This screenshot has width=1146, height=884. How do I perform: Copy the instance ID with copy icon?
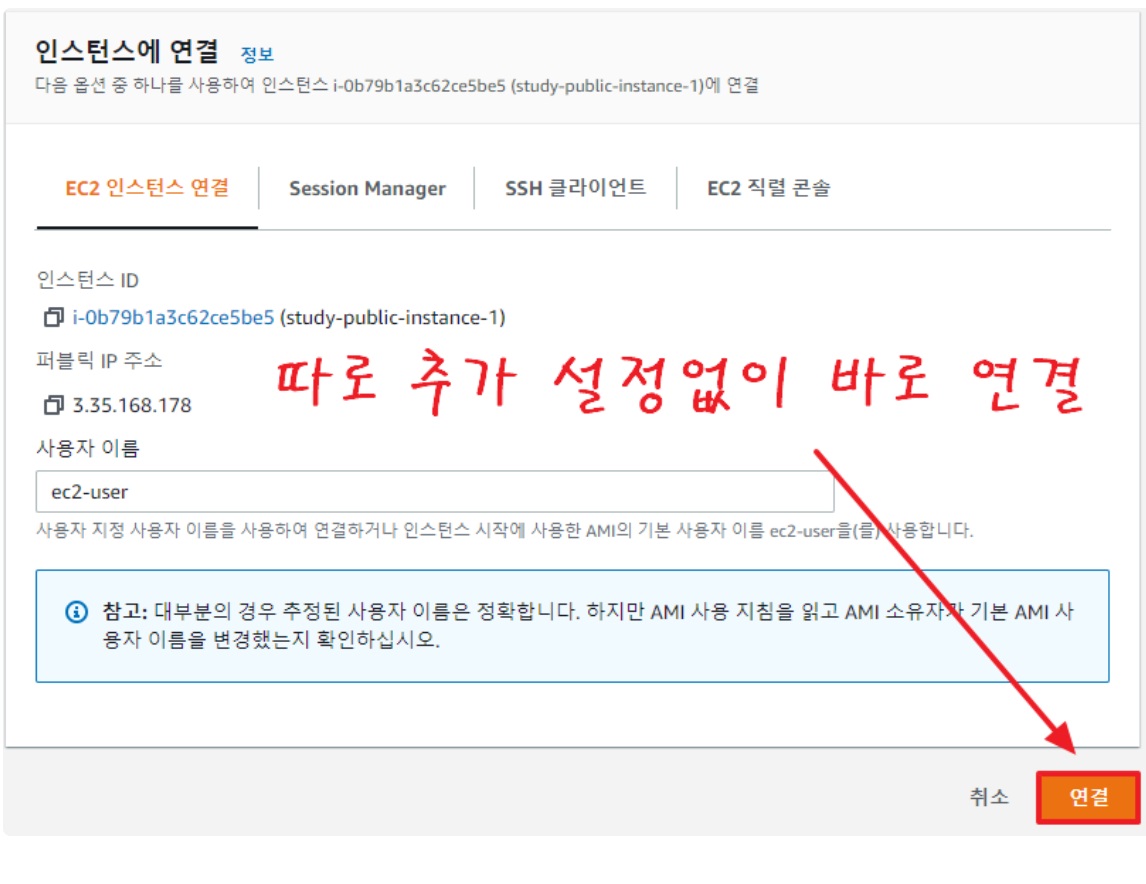pos(53,317)
